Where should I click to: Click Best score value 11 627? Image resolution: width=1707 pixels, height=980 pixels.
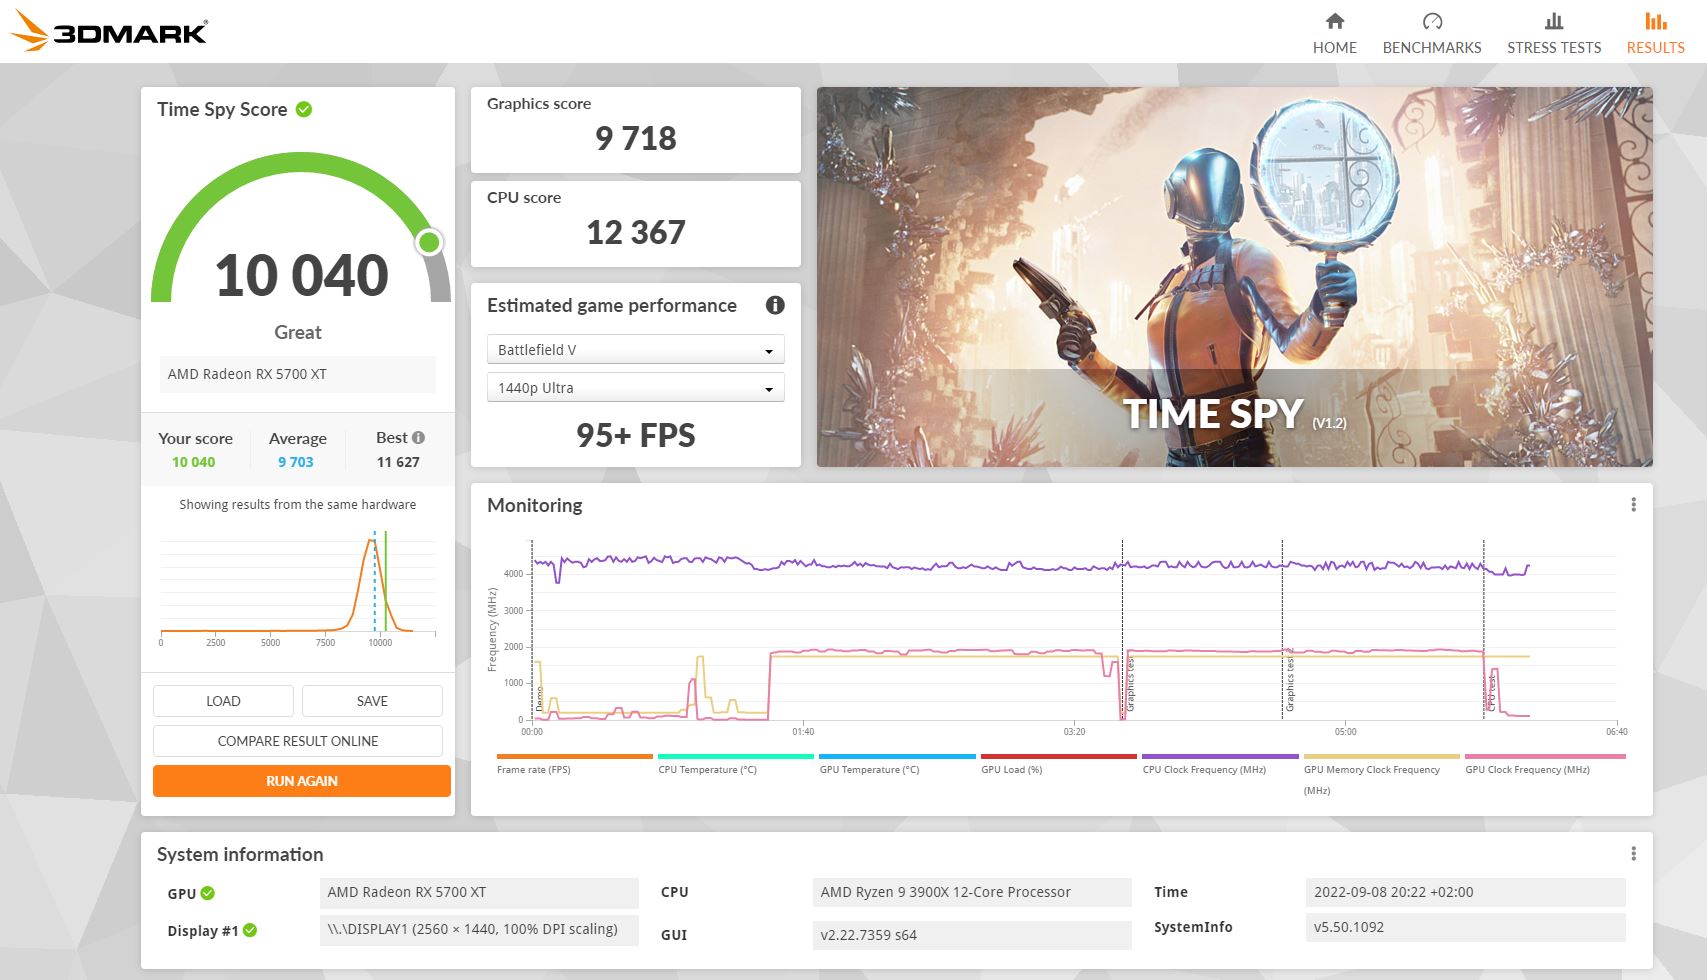pyautogui.click(x=398, y=462)
